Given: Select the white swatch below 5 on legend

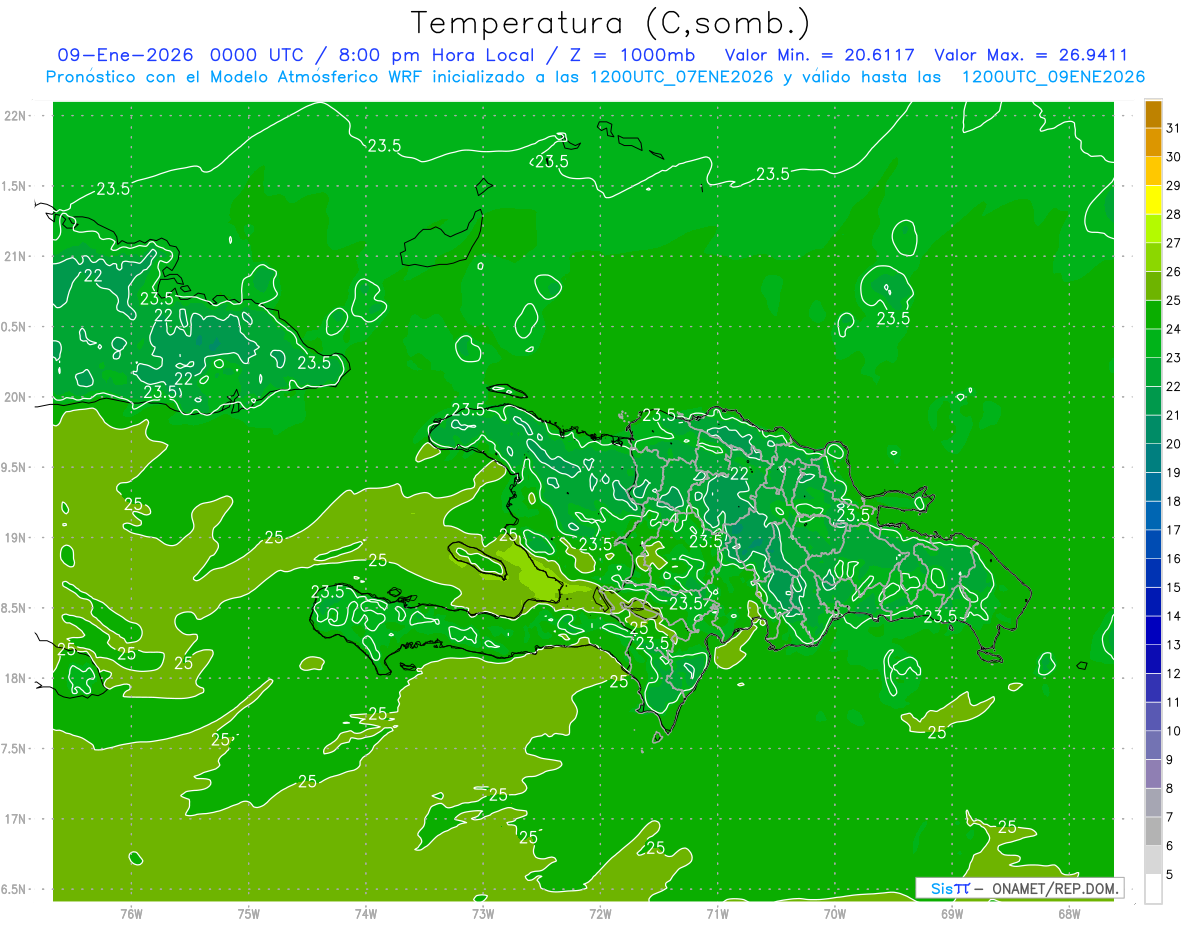Looking at the screenshot, I should (1153, 889).
